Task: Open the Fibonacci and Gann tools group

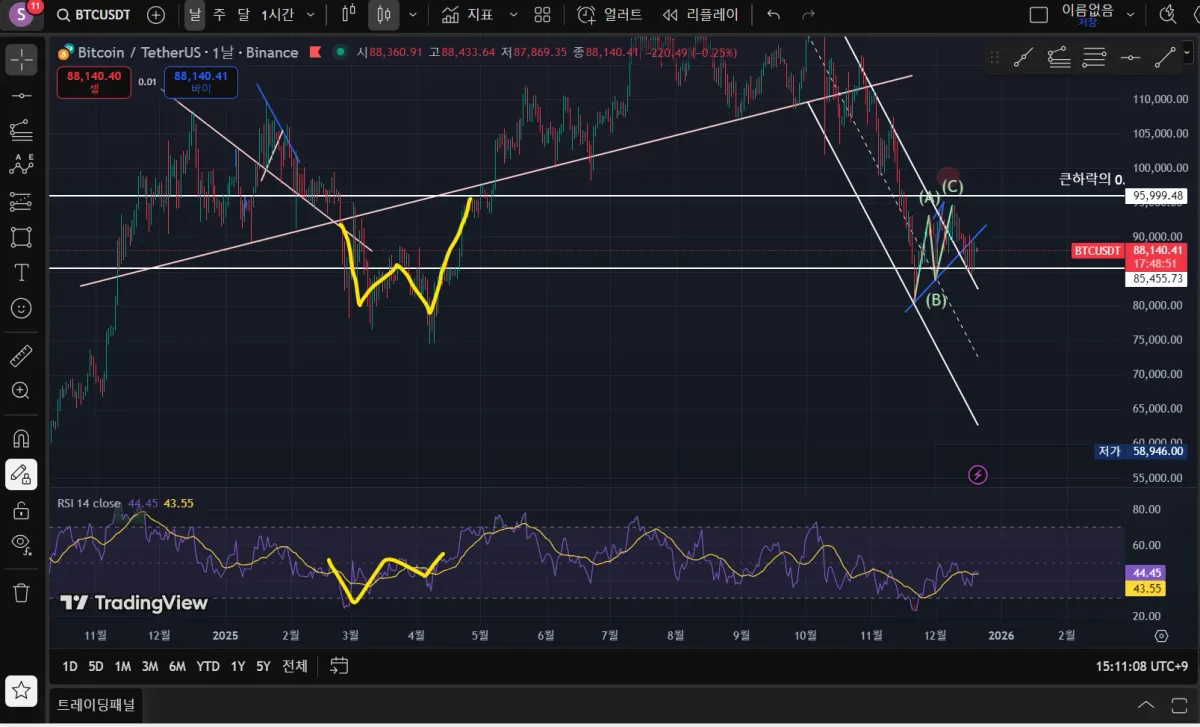Action: [21, 130]
